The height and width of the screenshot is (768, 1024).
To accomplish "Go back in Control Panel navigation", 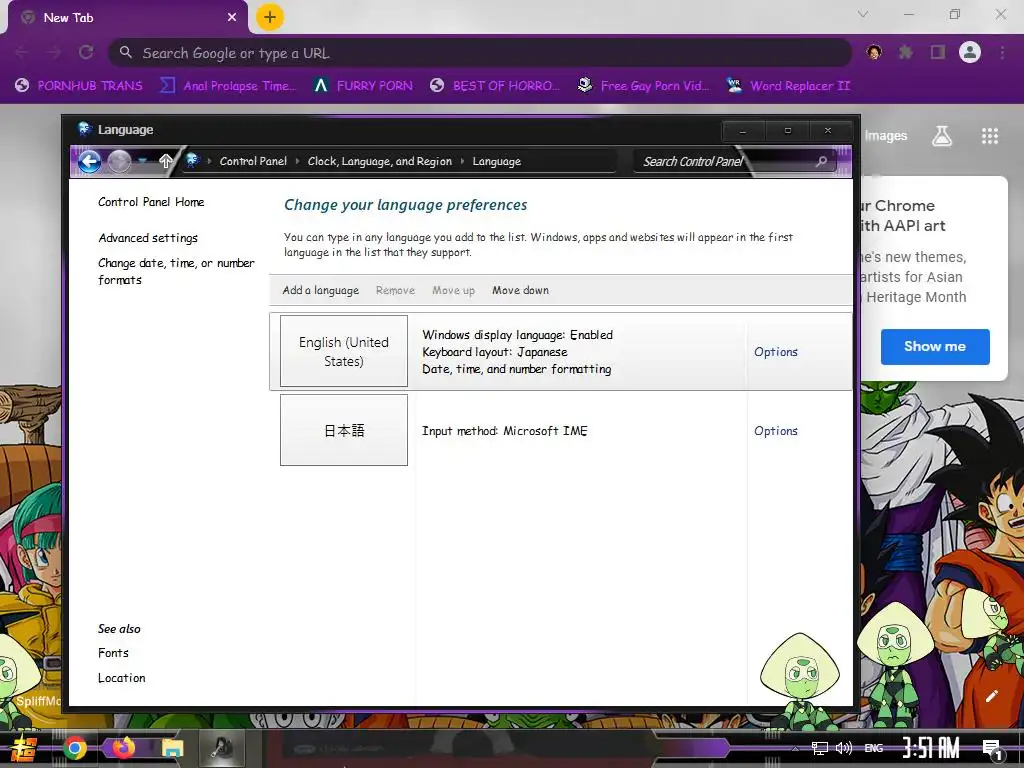I will coord(90,161).
